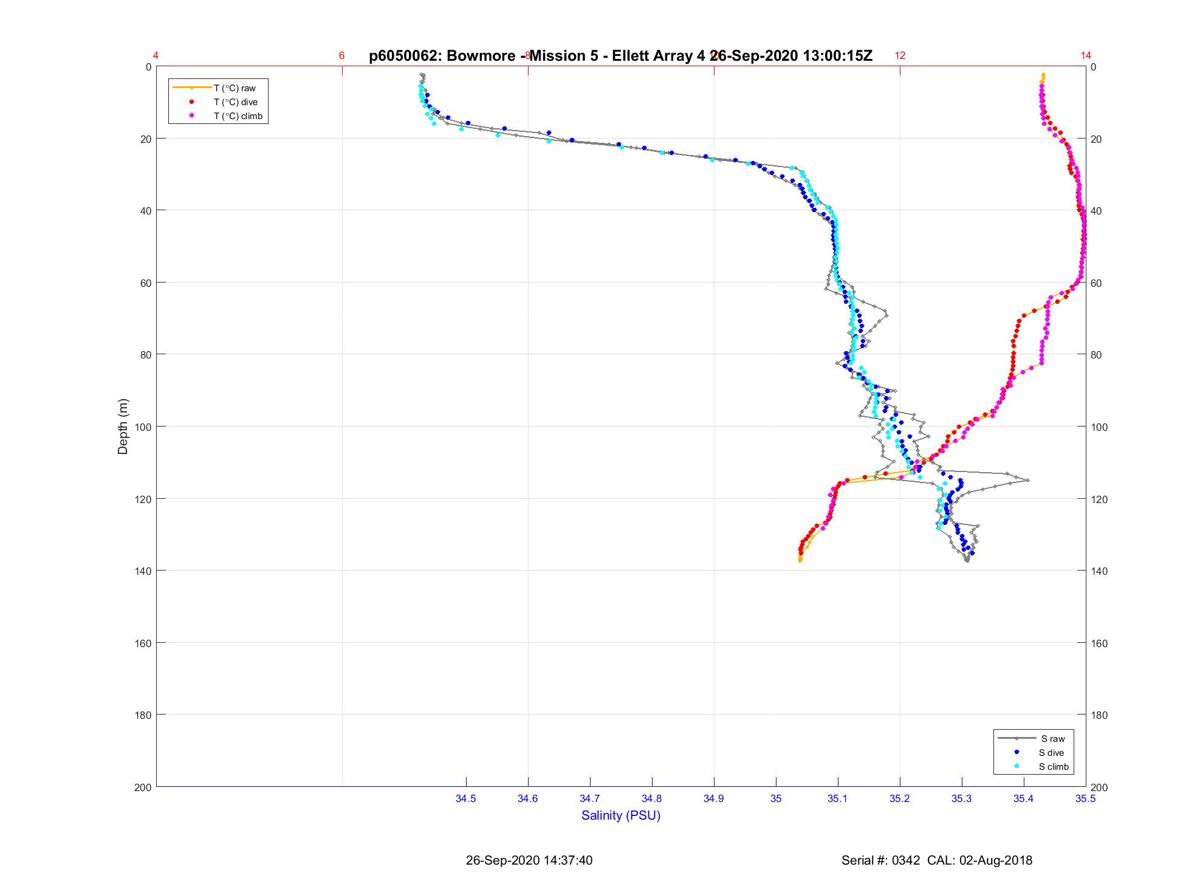Click the 100 tick on the right depth axis
The height and width of the screenshot is (885, 1200).
(1100, 427)
